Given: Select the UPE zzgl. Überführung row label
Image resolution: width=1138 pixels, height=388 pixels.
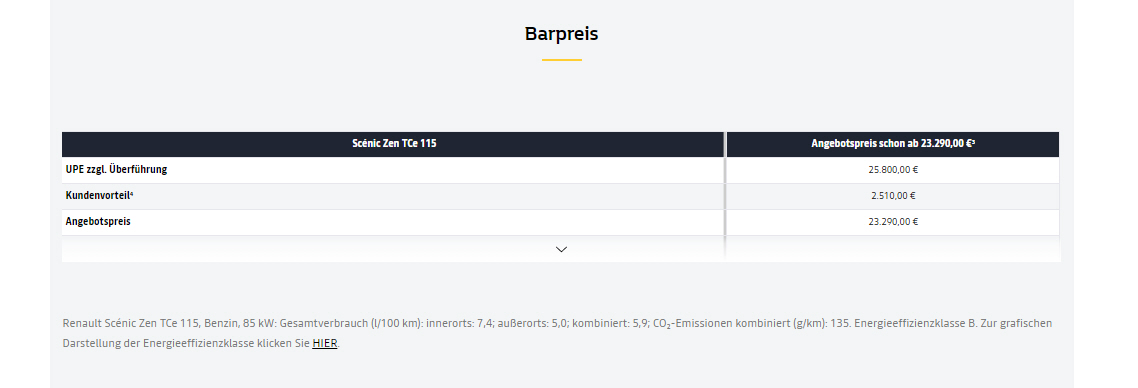Looking at the screenshot, I should [117, 170].
